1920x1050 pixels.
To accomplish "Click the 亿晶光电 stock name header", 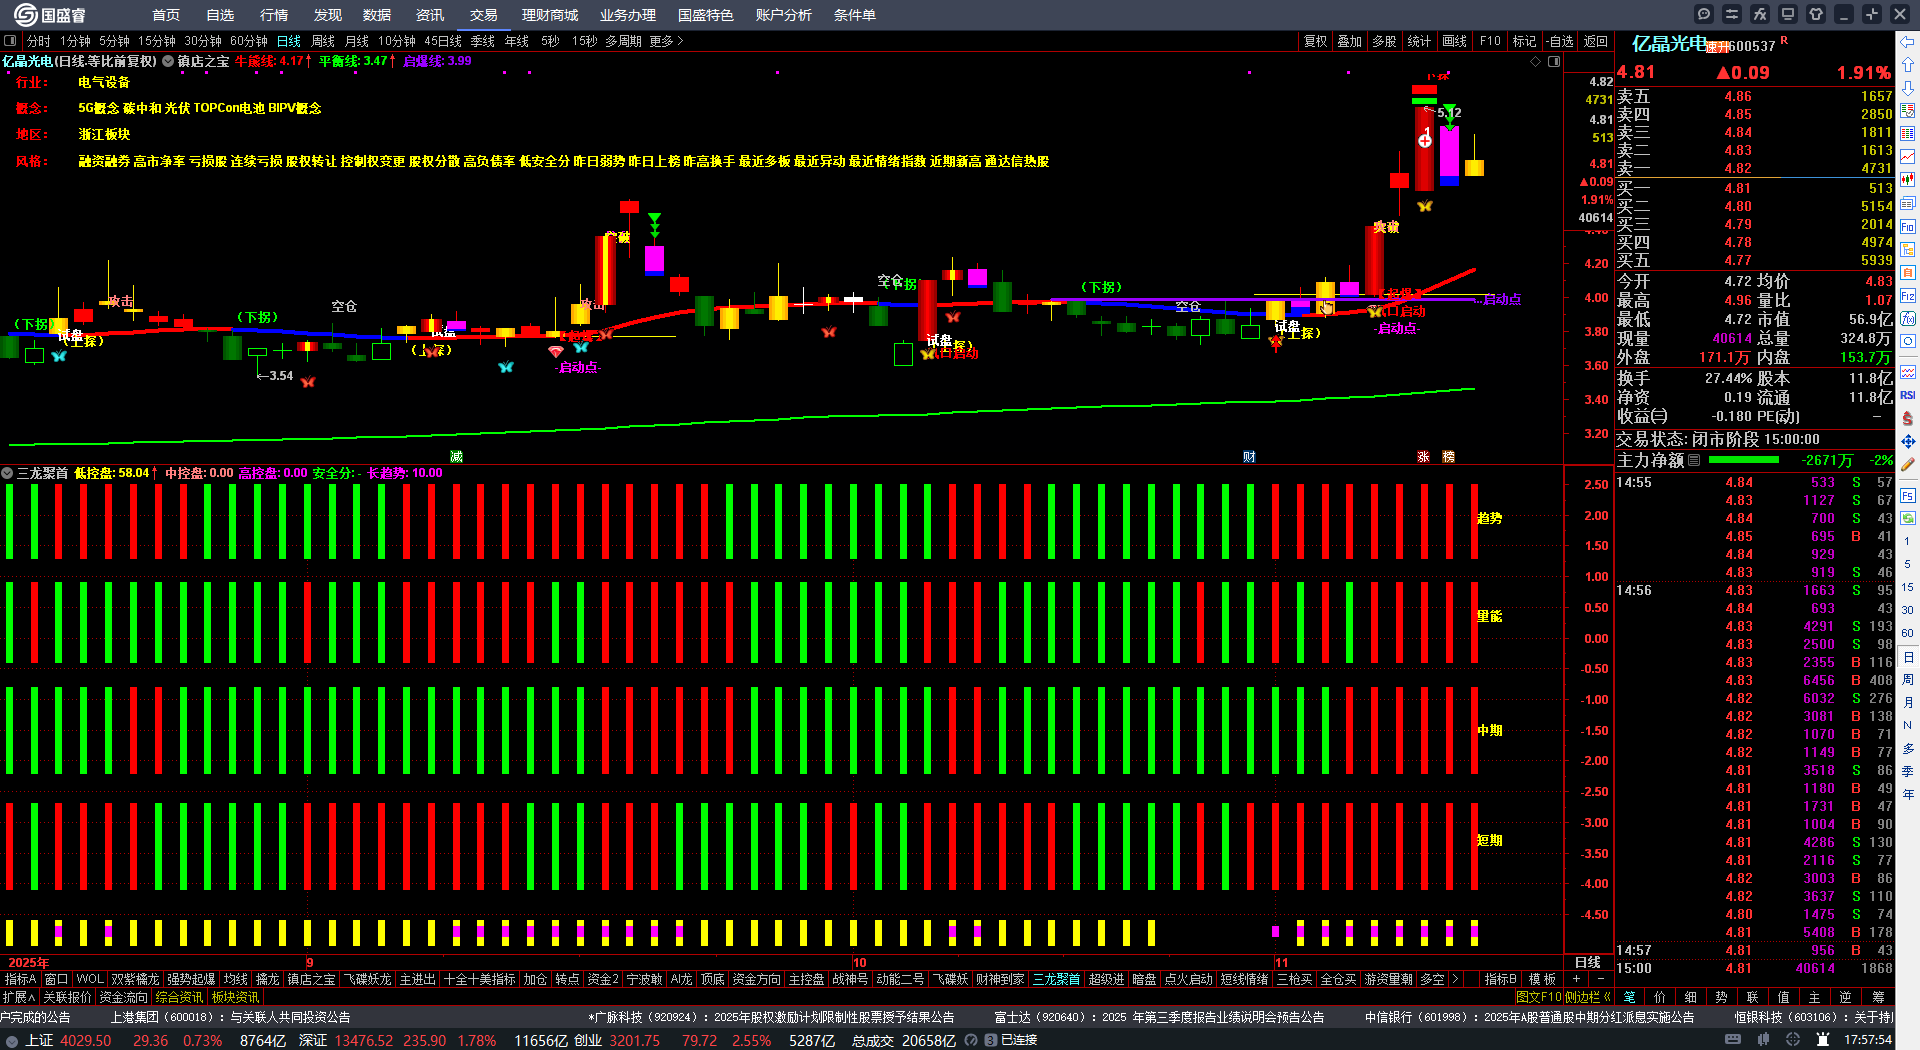I will tap(1669, 44).
